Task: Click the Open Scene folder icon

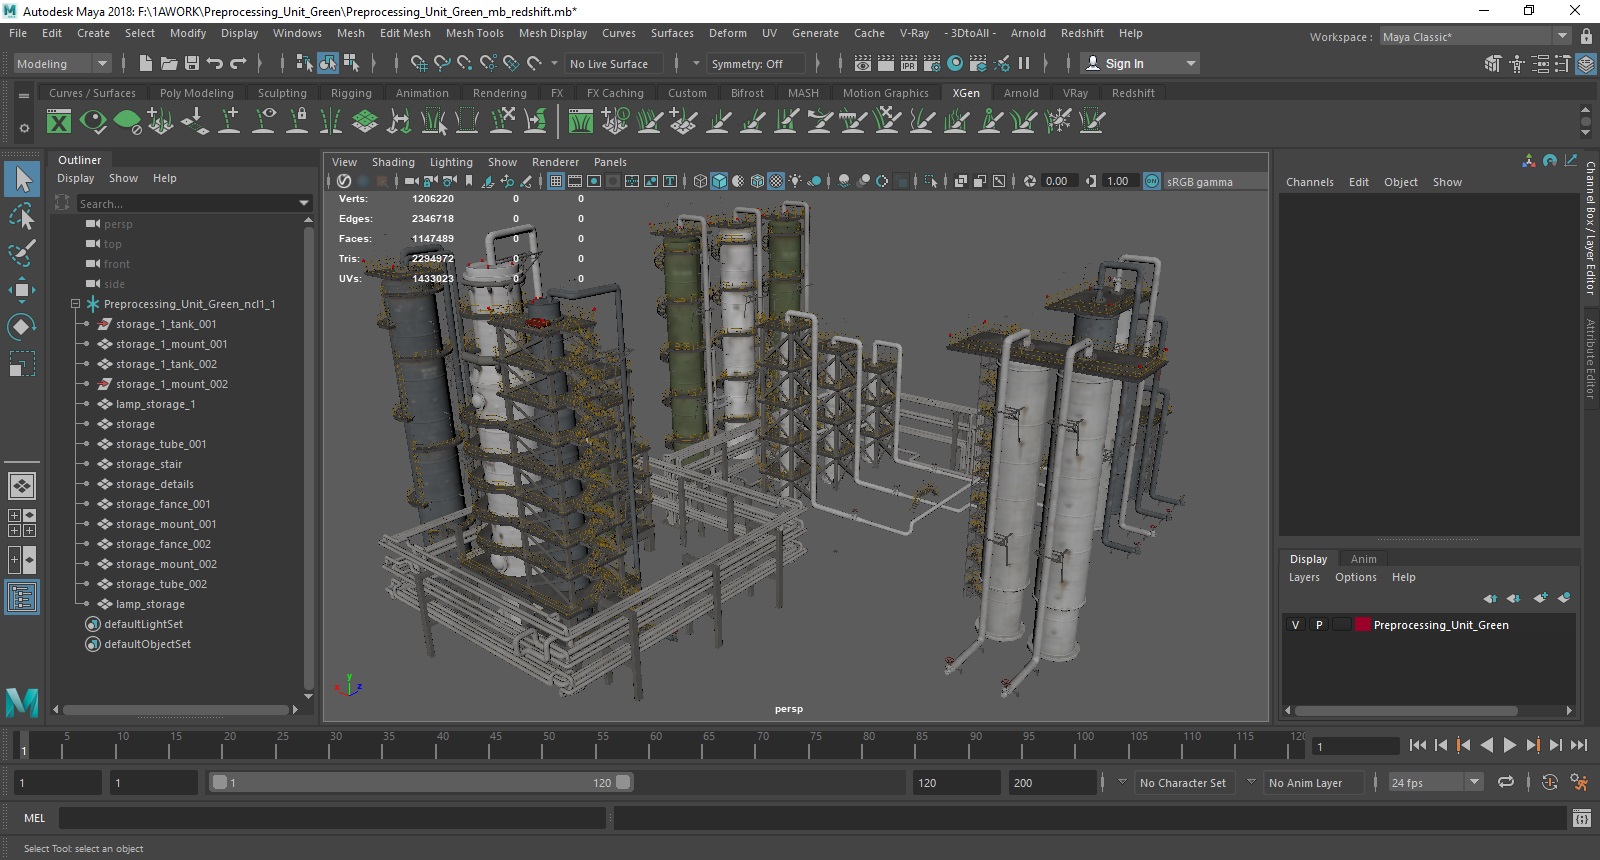Action: (x=169, y=63)
